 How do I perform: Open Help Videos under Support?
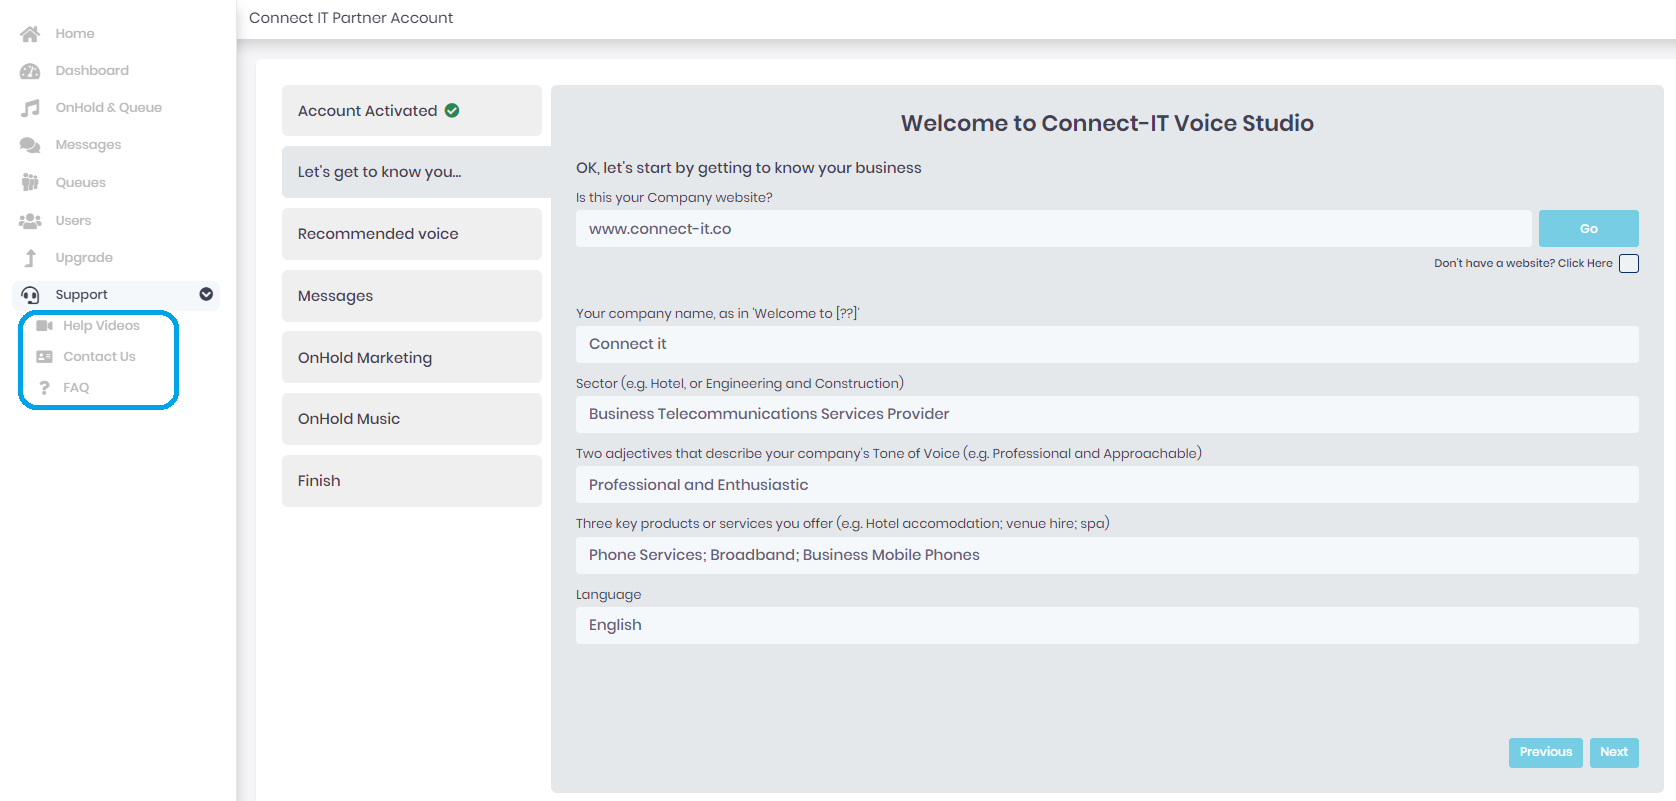(x=101, y=326)
